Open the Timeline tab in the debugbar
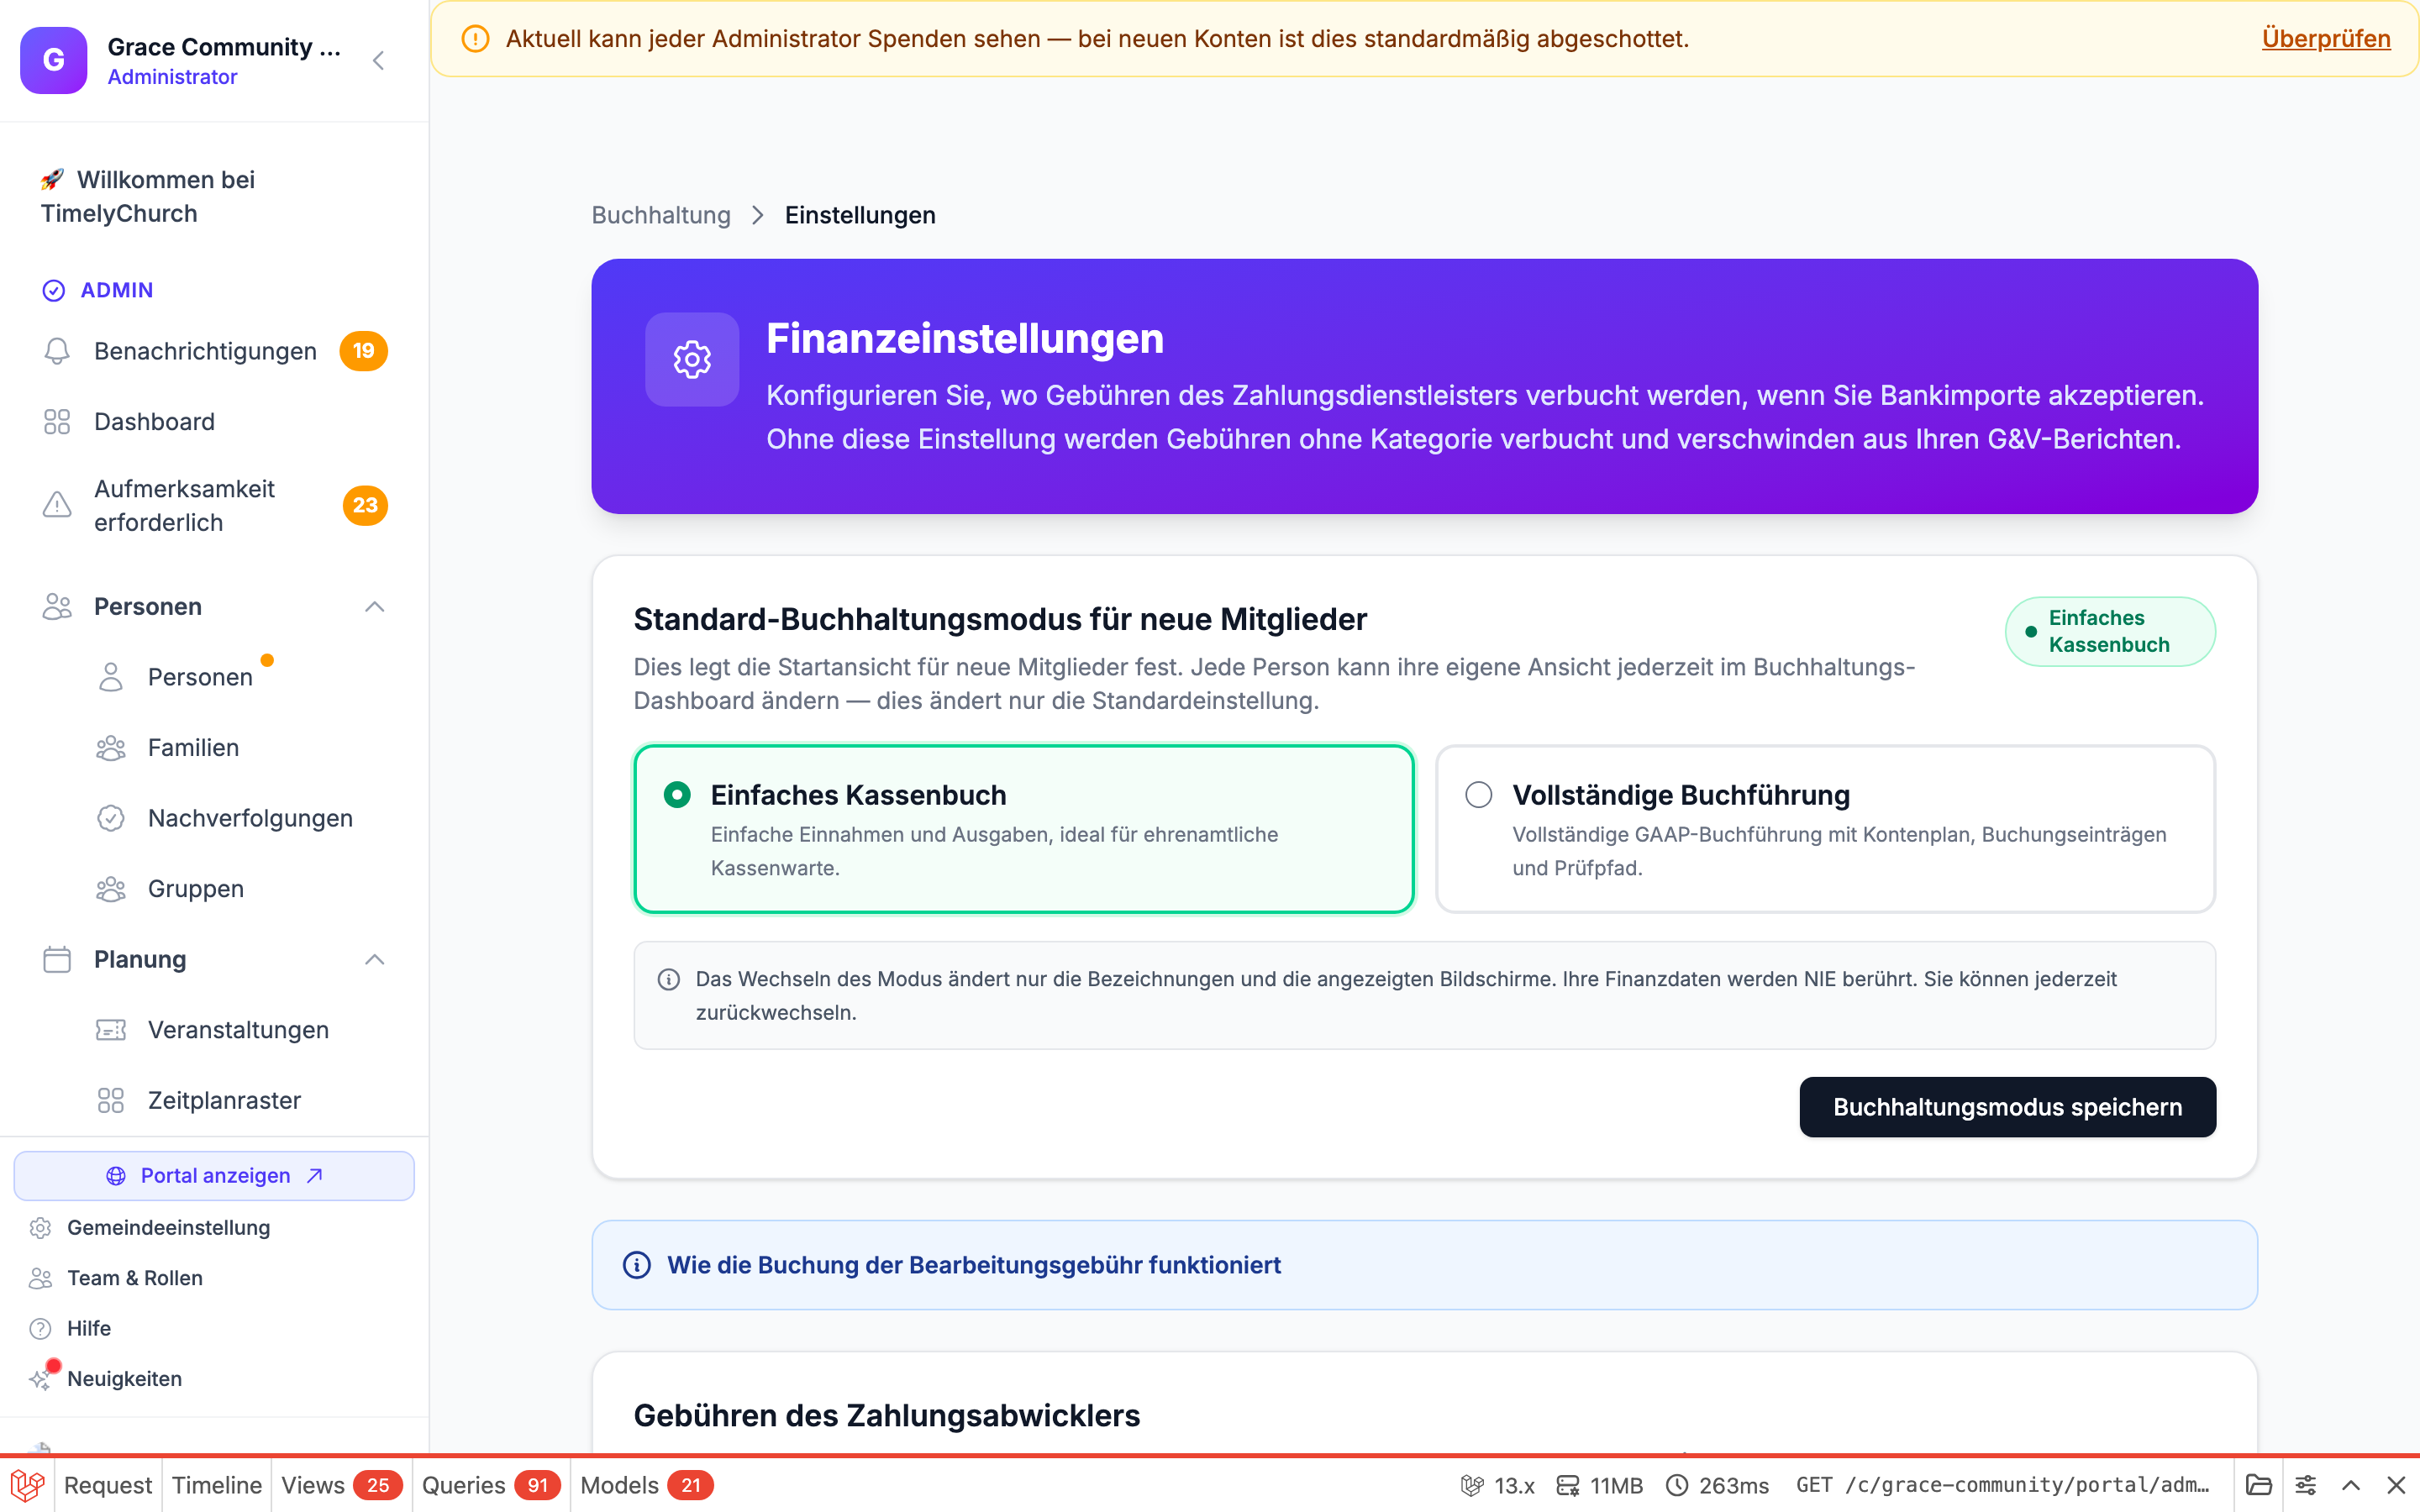Image resolution: width=2420 pixels, height=1512 pixels. [x=217, y=1485]
